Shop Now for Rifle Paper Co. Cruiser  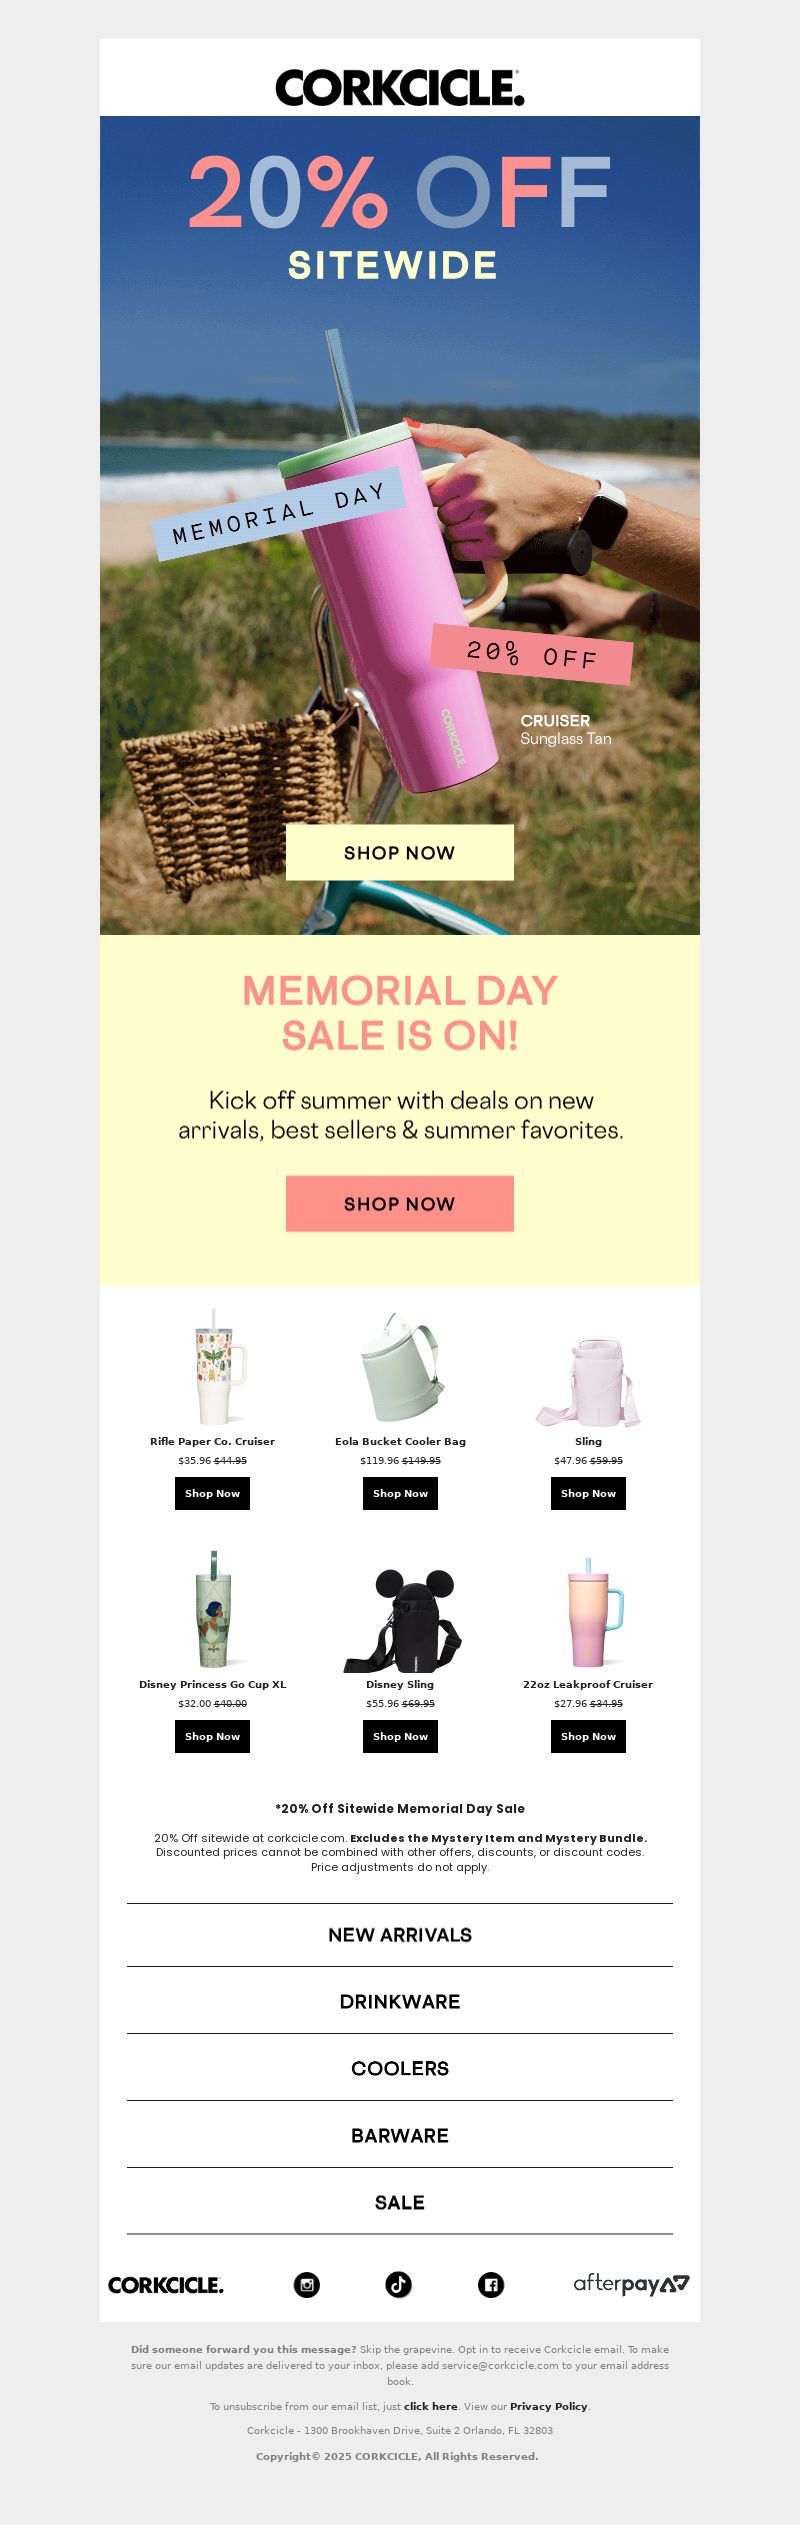(212, 1493)
